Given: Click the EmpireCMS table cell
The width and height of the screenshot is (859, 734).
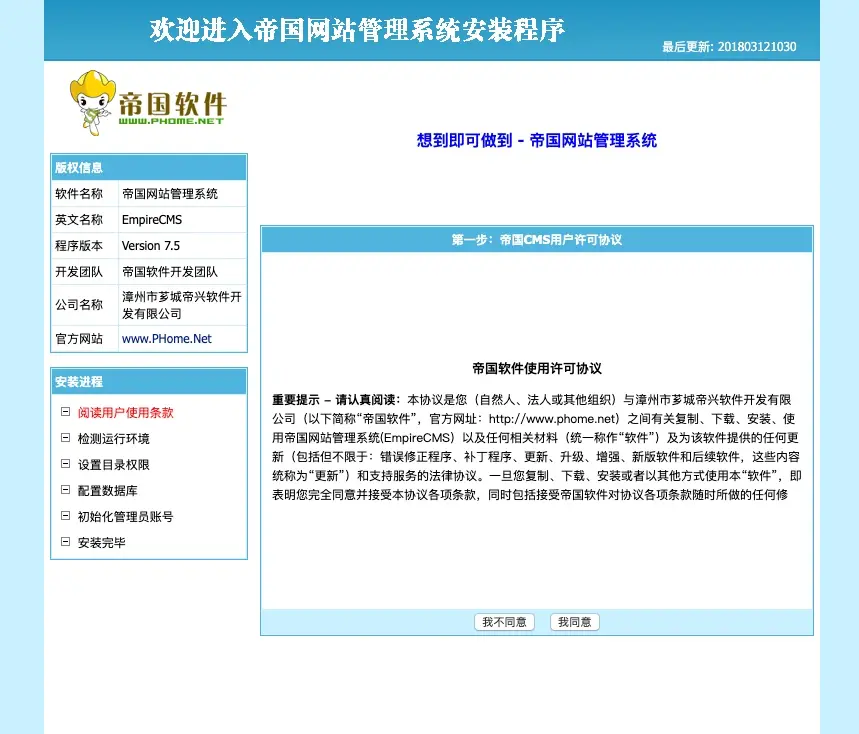Looking at the screenshot, I should 182,220.
